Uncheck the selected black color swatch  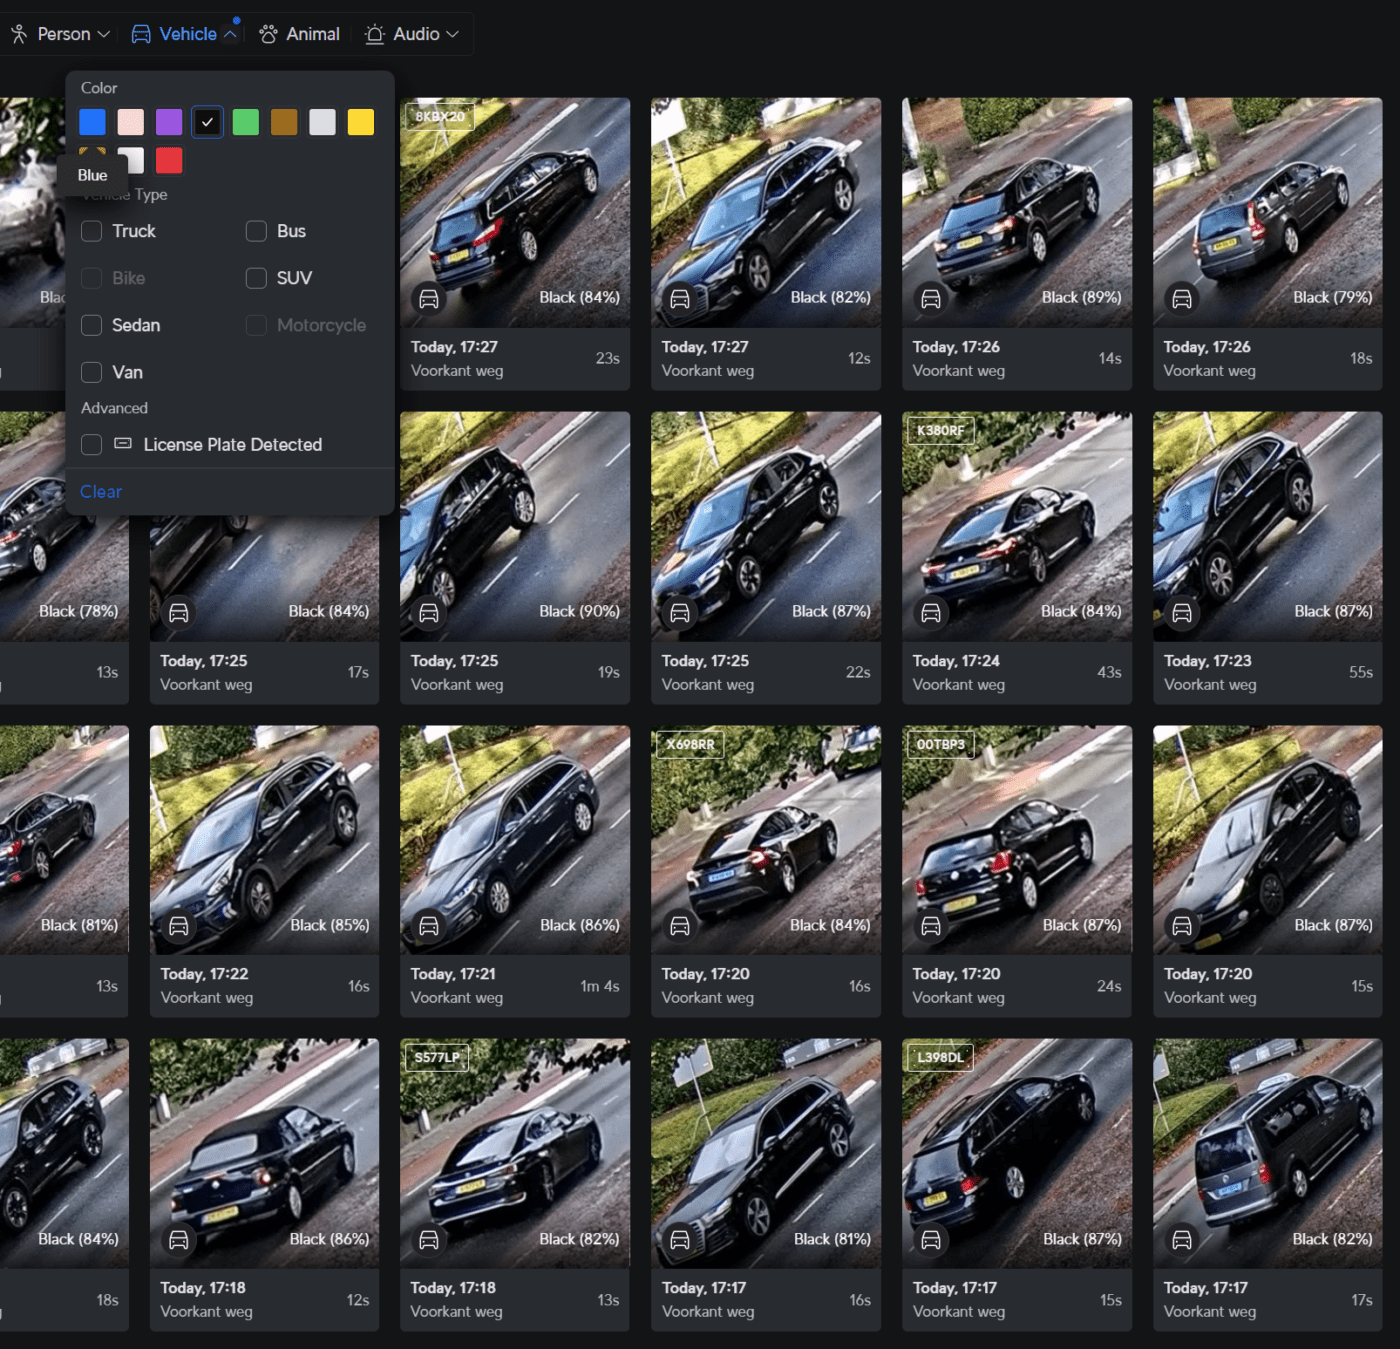coord(207,122)
